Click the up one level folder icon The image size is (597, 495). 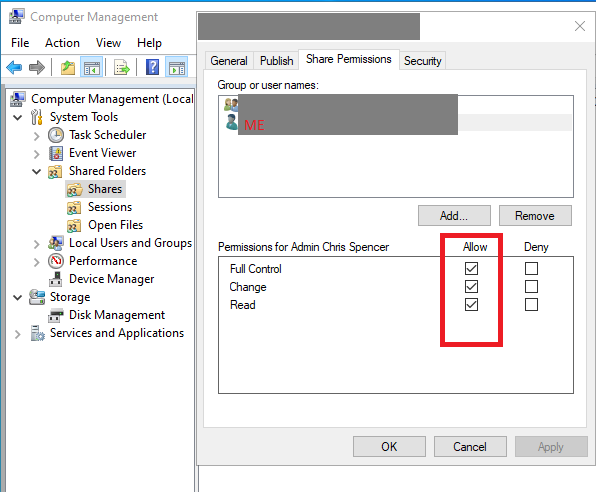pos(68,68)
